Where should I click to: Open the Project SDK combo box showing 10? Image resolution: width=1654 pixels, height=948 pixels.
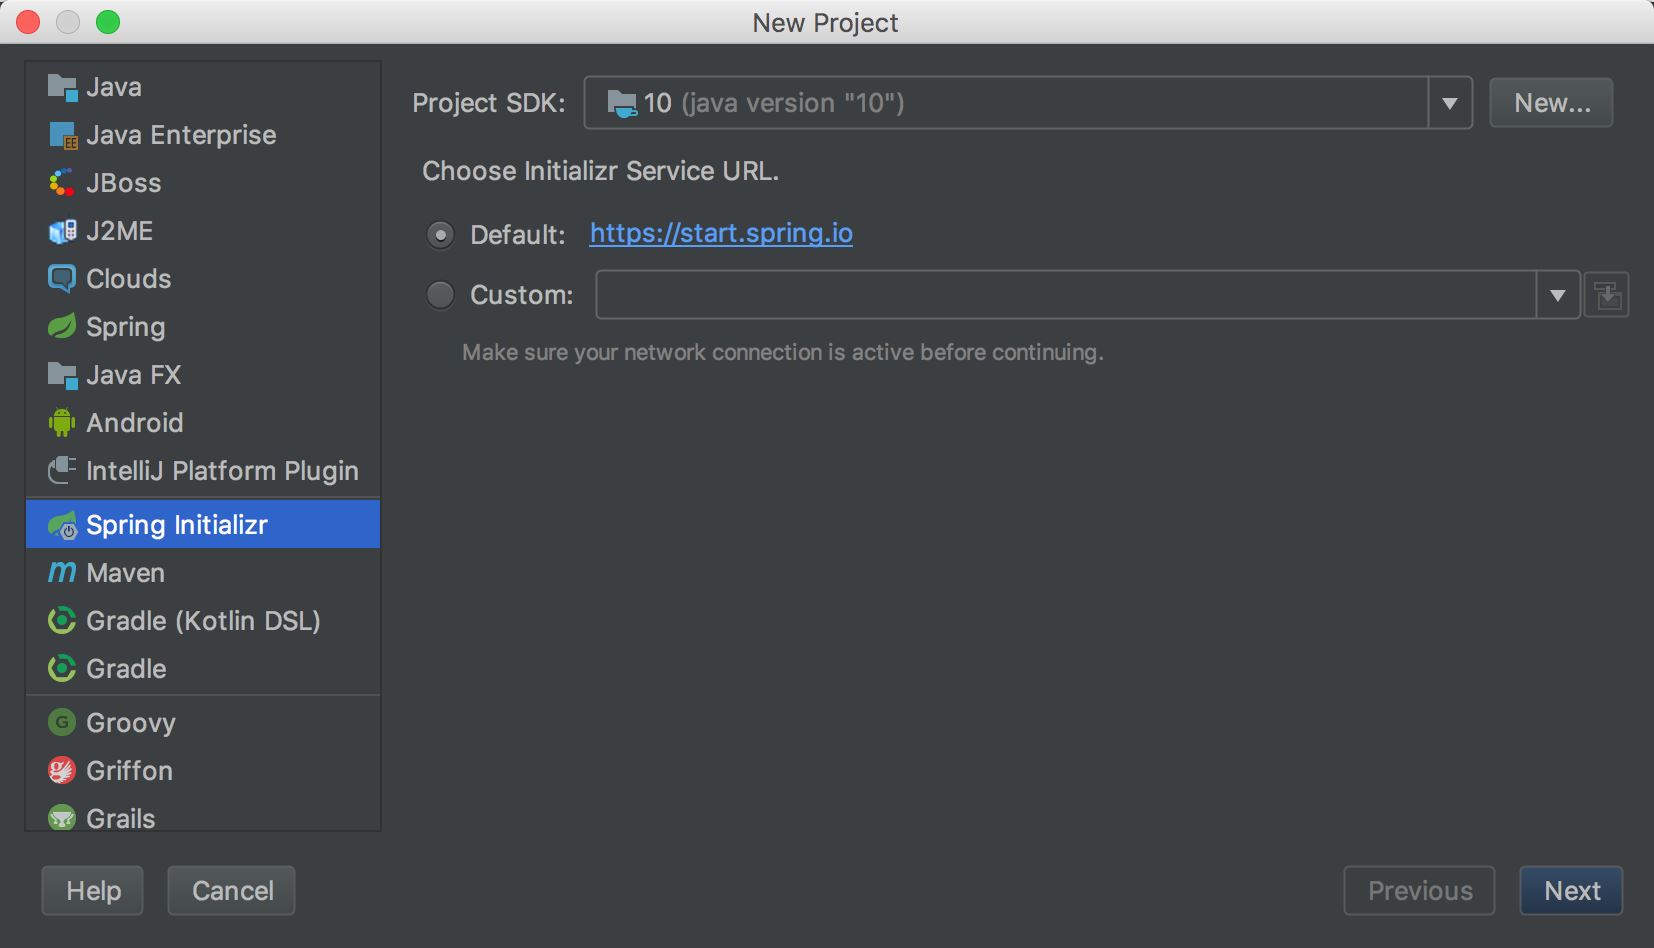tap(1005, 103)
